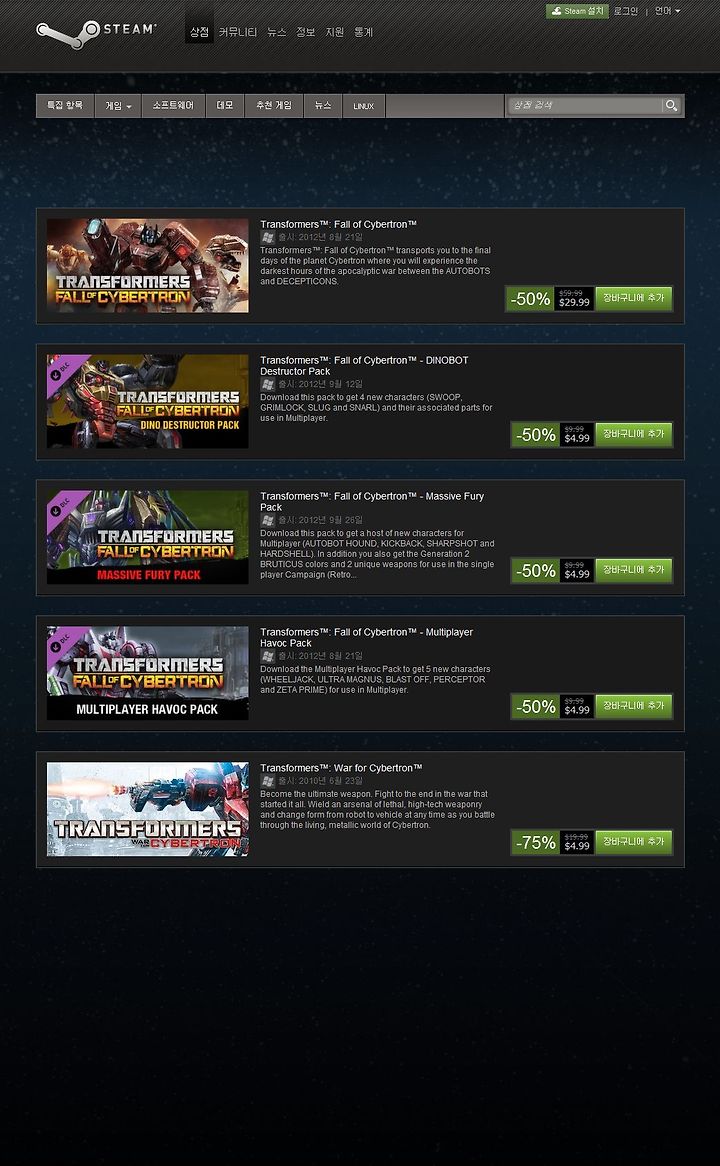Screen dimensions: 720x1166
Task: Click Windows icon under Fall of Cybertron
Action: coord(268,237)
